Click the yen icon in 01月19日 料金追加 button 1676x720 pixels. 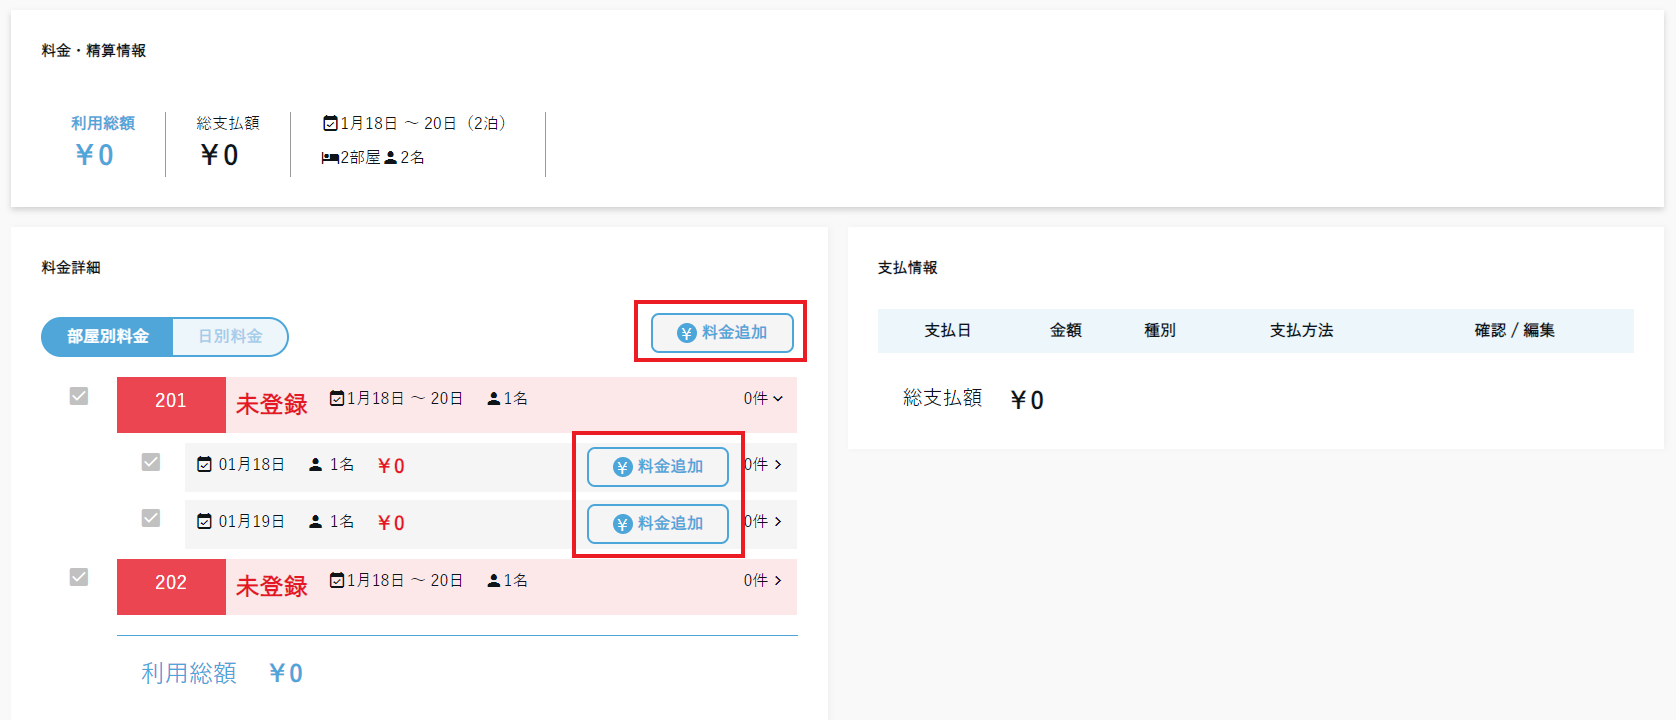coord(622,524)
